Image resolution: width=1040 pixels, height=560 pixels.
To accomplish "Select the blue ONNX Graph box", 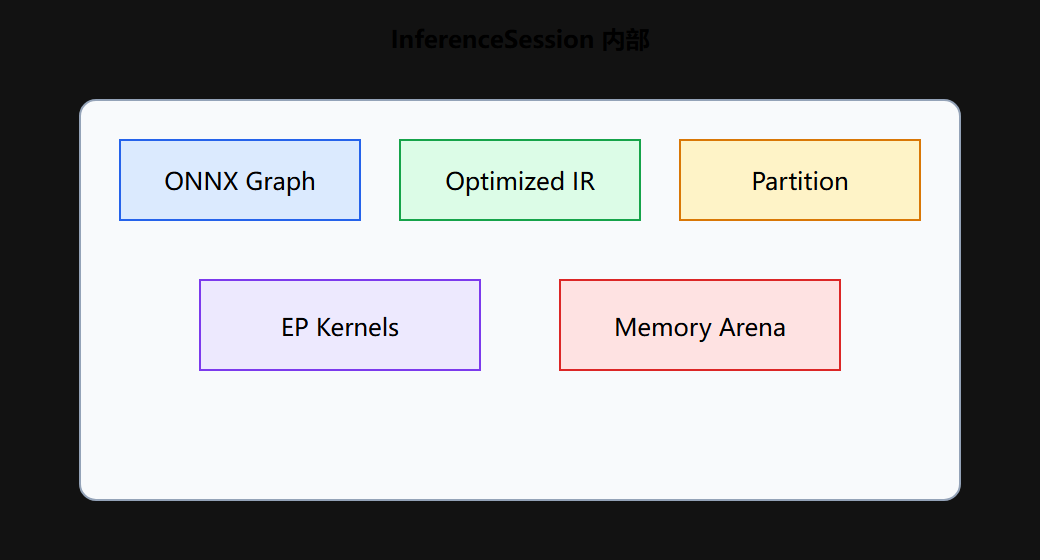I will [x=240, y=180].
